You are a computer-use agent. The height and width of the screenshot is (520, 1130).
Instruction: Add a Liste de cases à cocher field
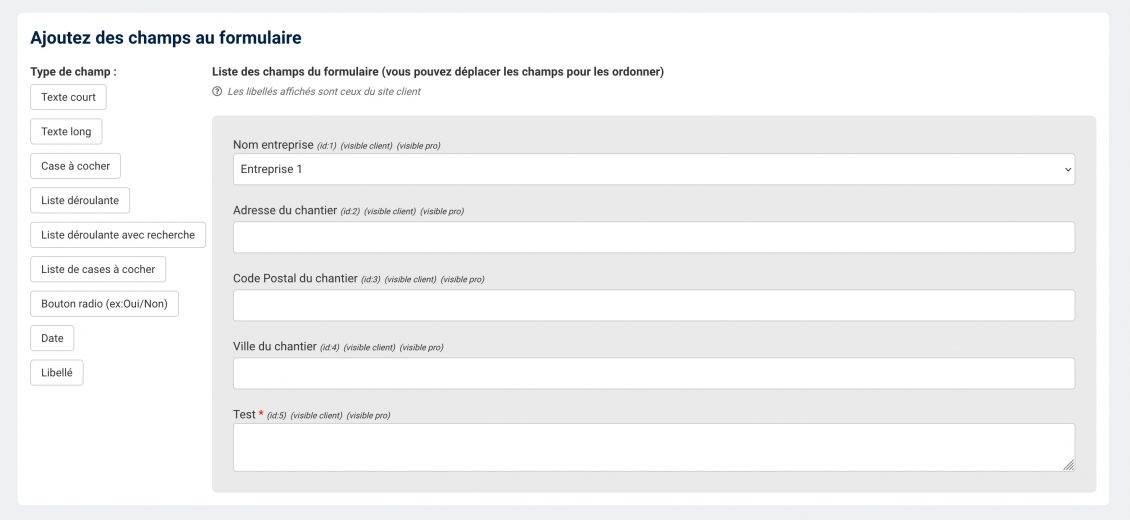98,269
